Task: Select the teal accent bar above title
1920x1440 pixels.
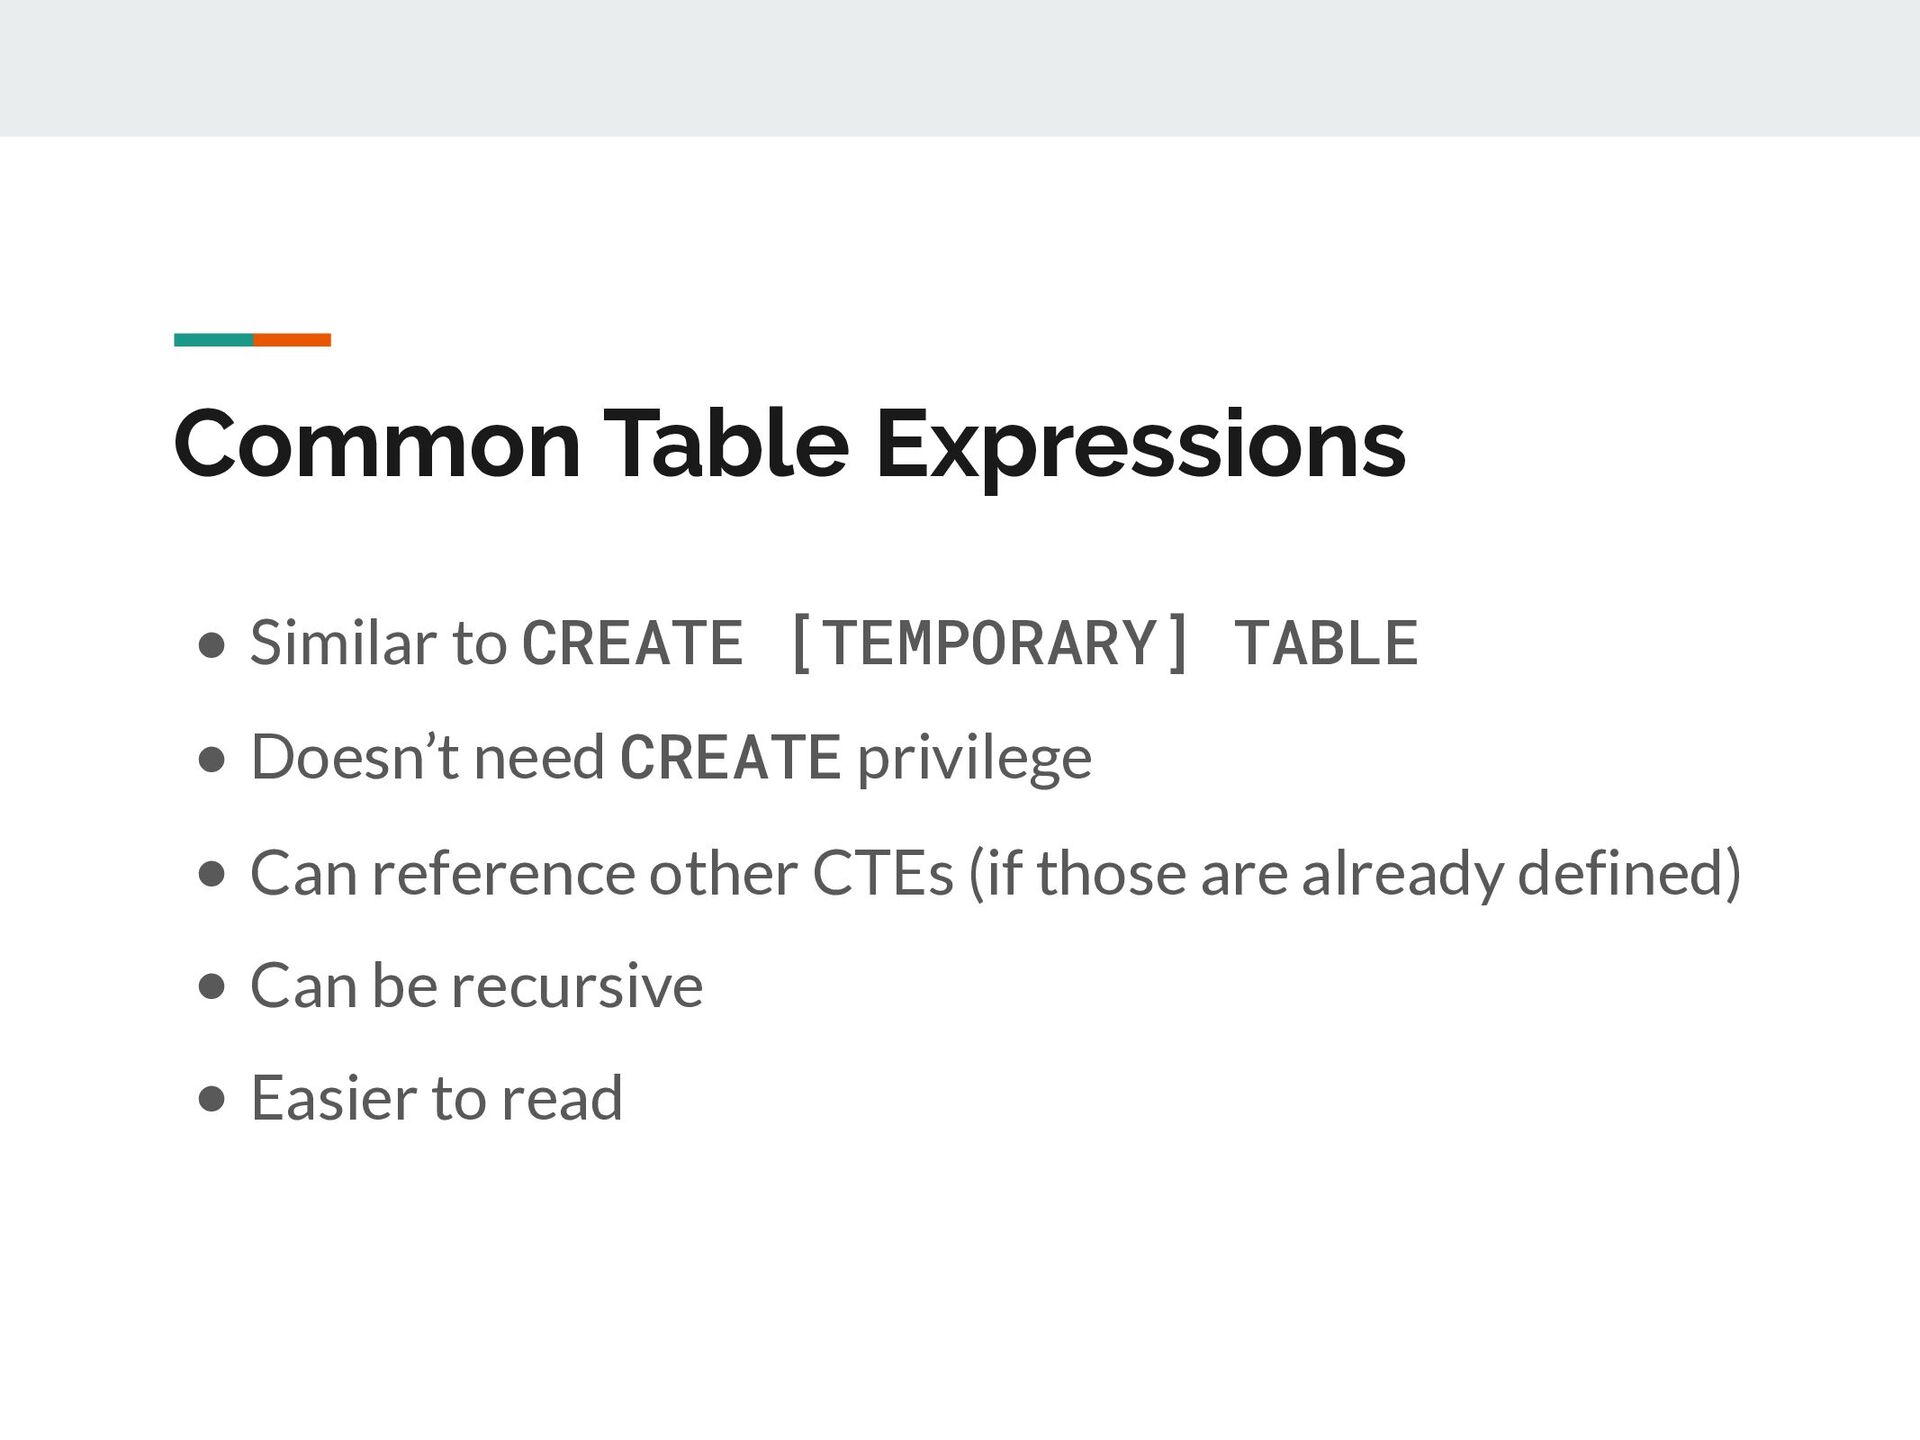Action: (x=213, y=340)
